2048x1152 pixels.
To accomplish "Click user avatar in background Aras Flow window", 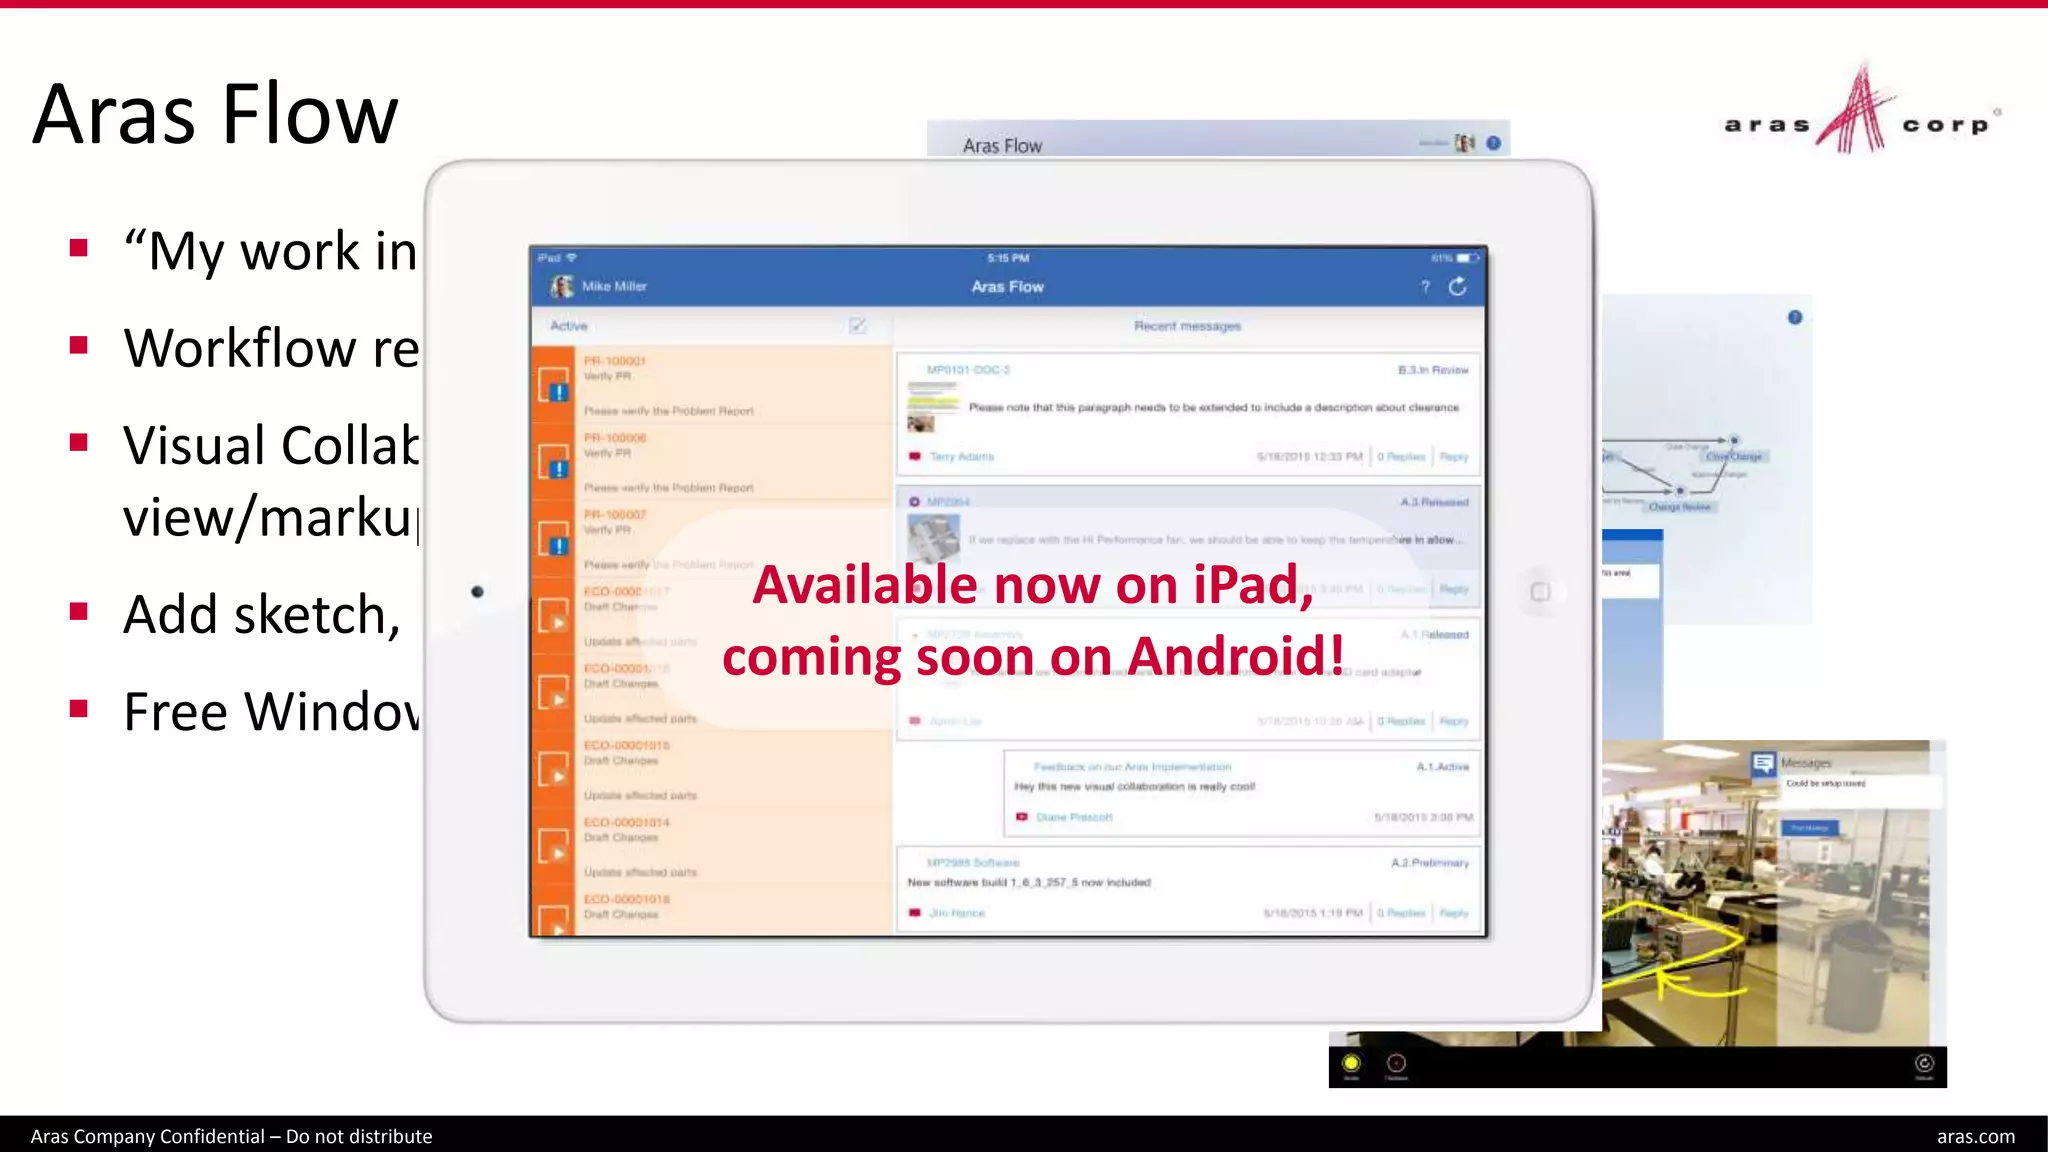I will (x=1465, y=143).
